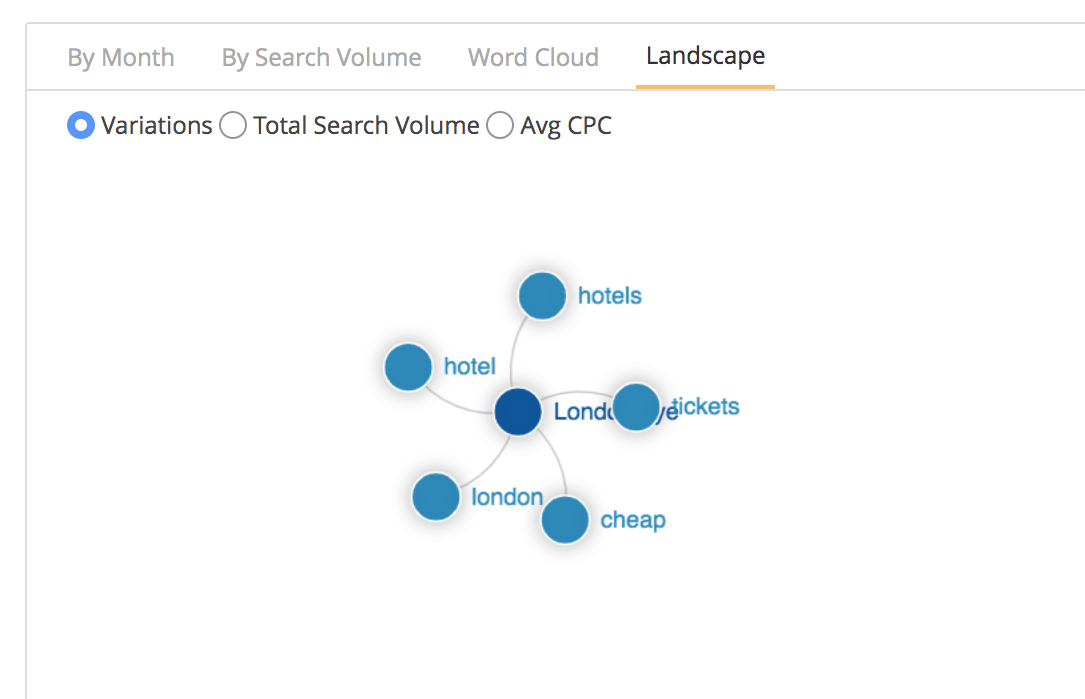Screen dimensions: 1085x699
Task: Click the dark central London node
Action: click(518, 411)
